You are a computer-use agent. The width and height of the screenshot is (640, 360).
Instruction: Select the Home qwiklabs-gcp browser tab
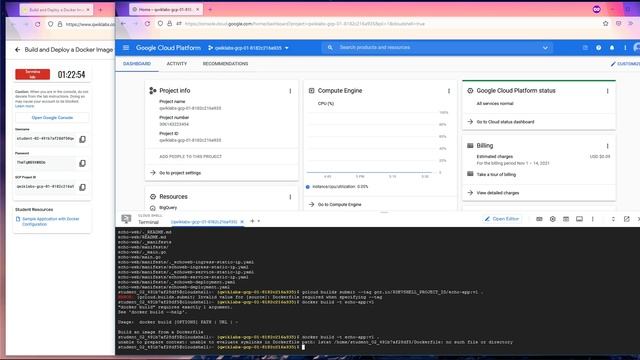165,9
